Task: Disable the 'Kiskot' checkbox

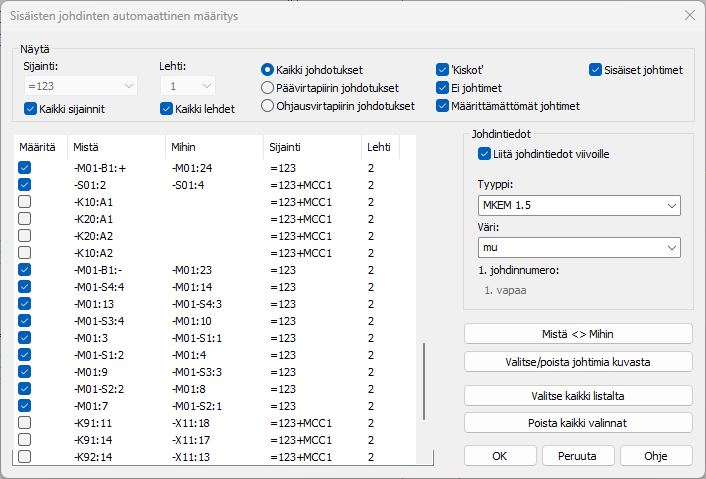Action: pyautogui.click(x=443, y=70)
